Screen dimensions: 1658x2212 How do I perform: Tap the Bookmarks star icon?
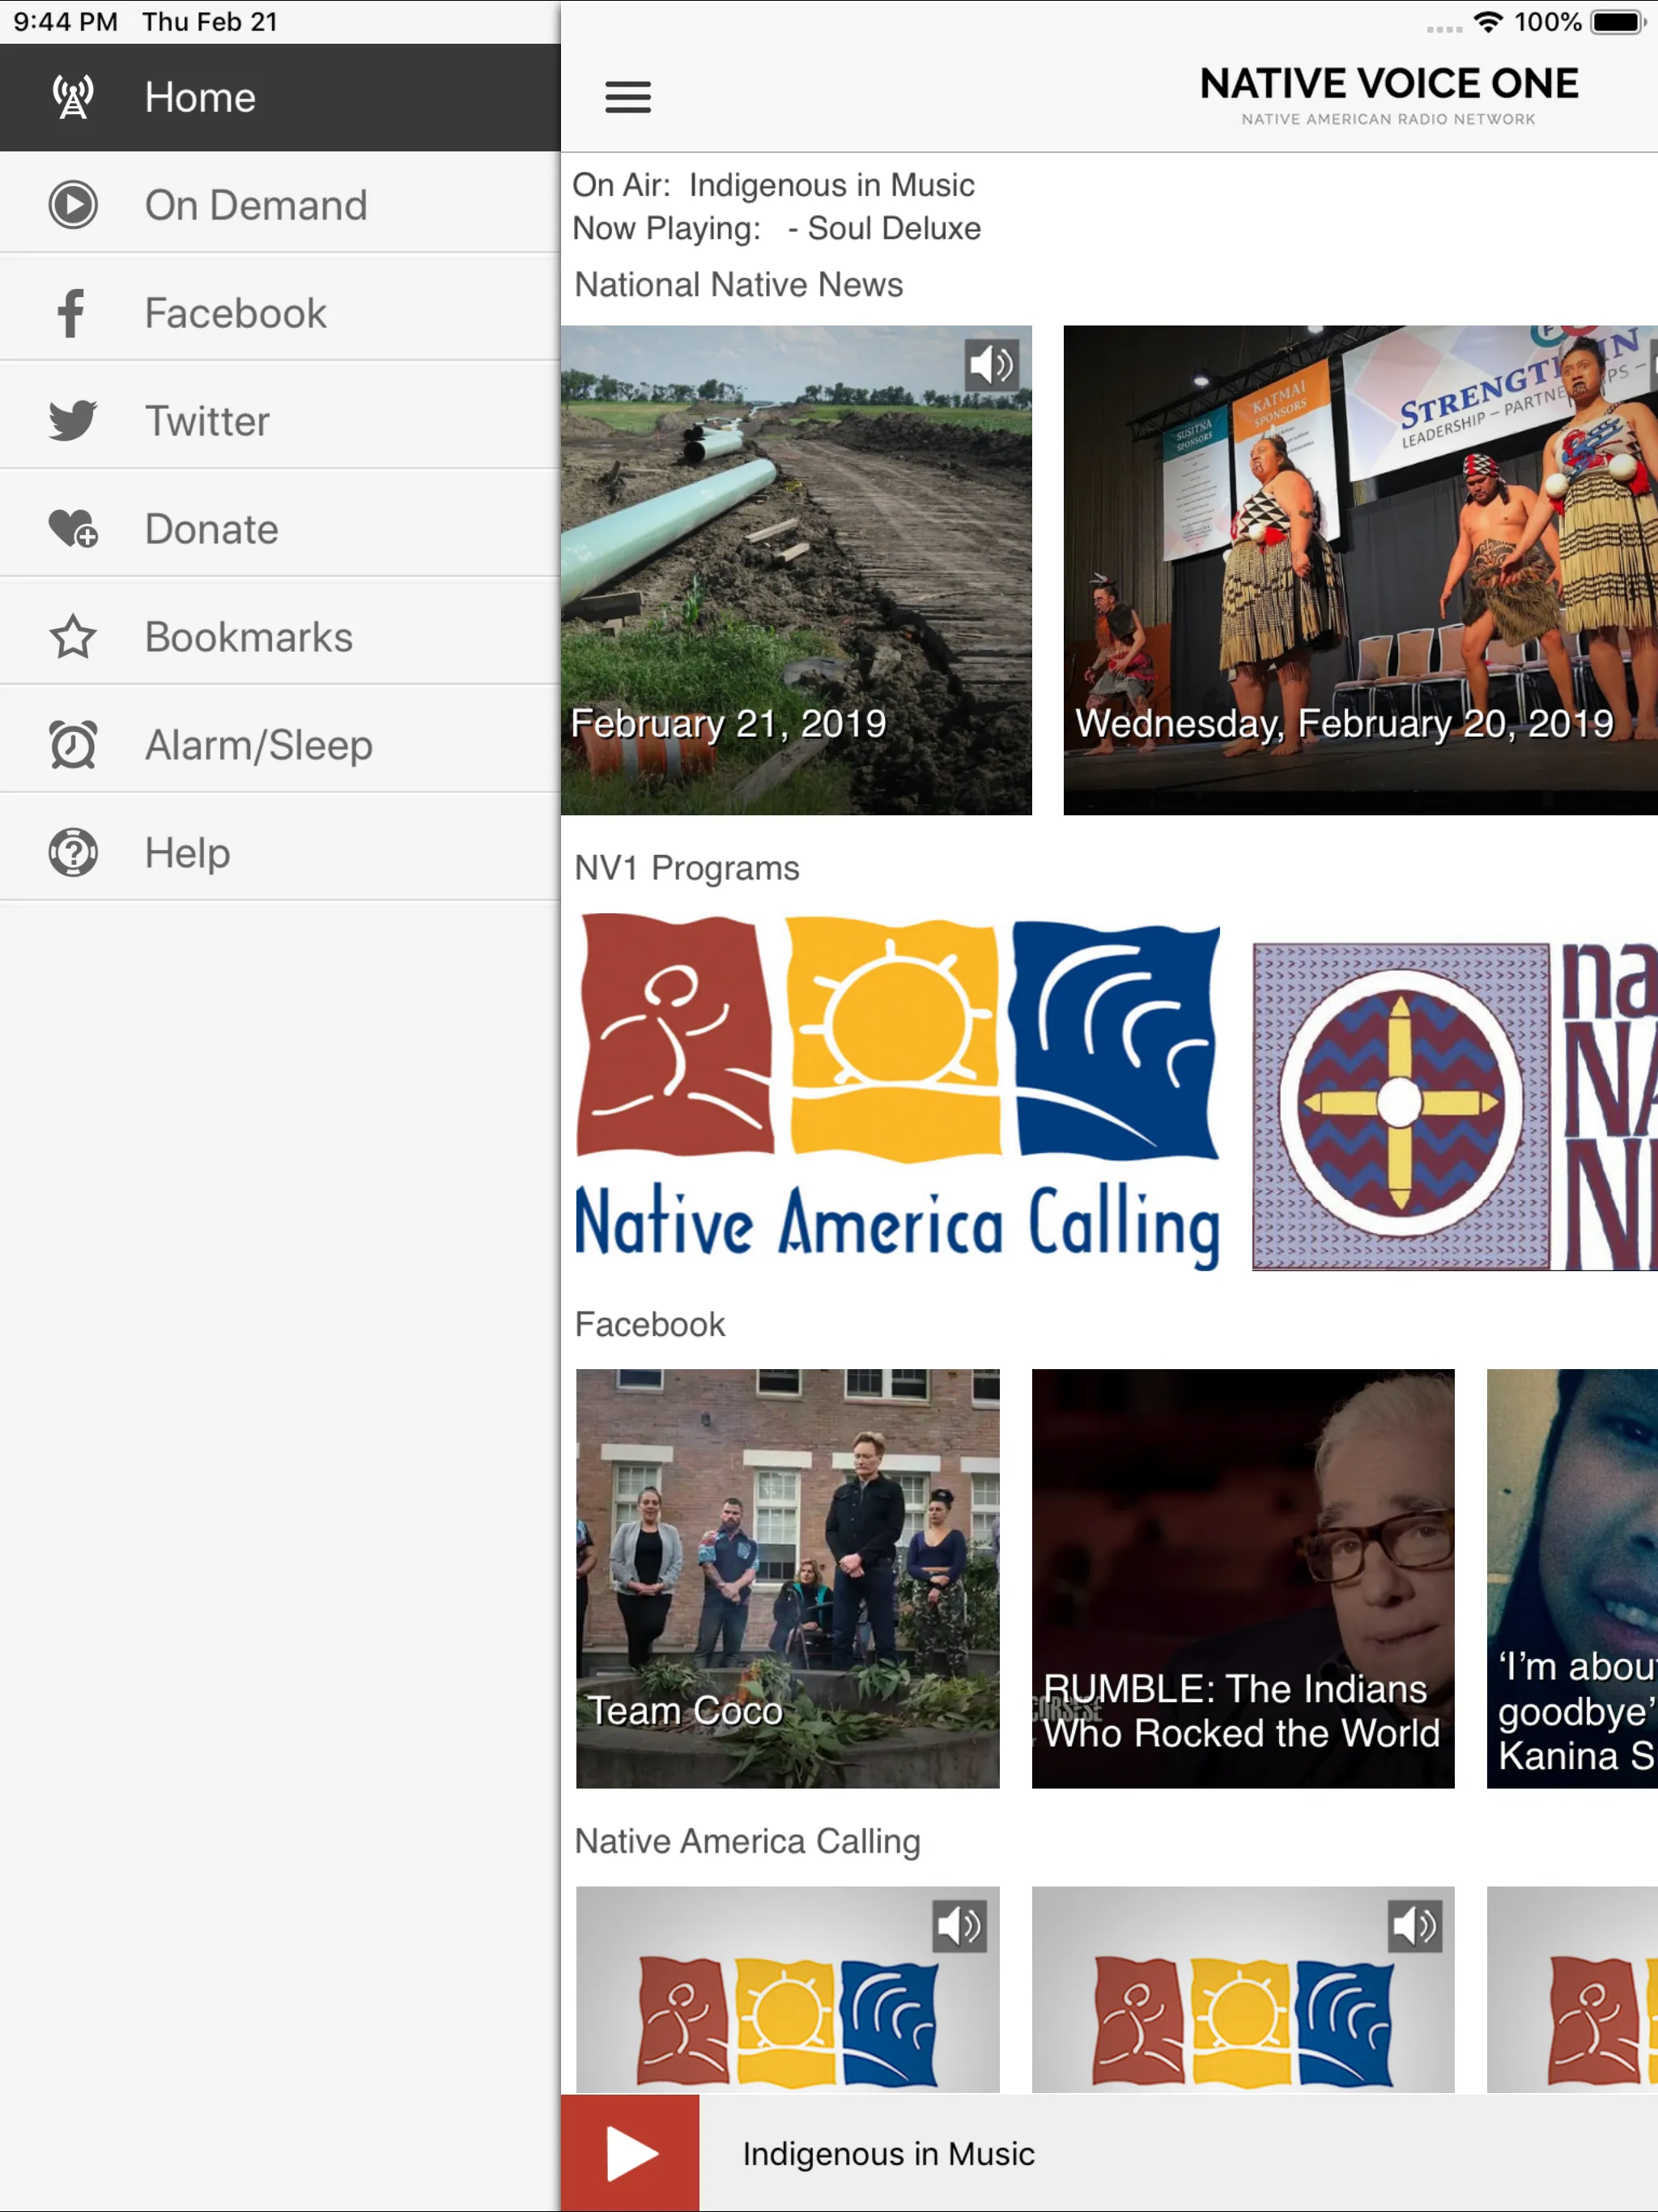tap(73, 637)
